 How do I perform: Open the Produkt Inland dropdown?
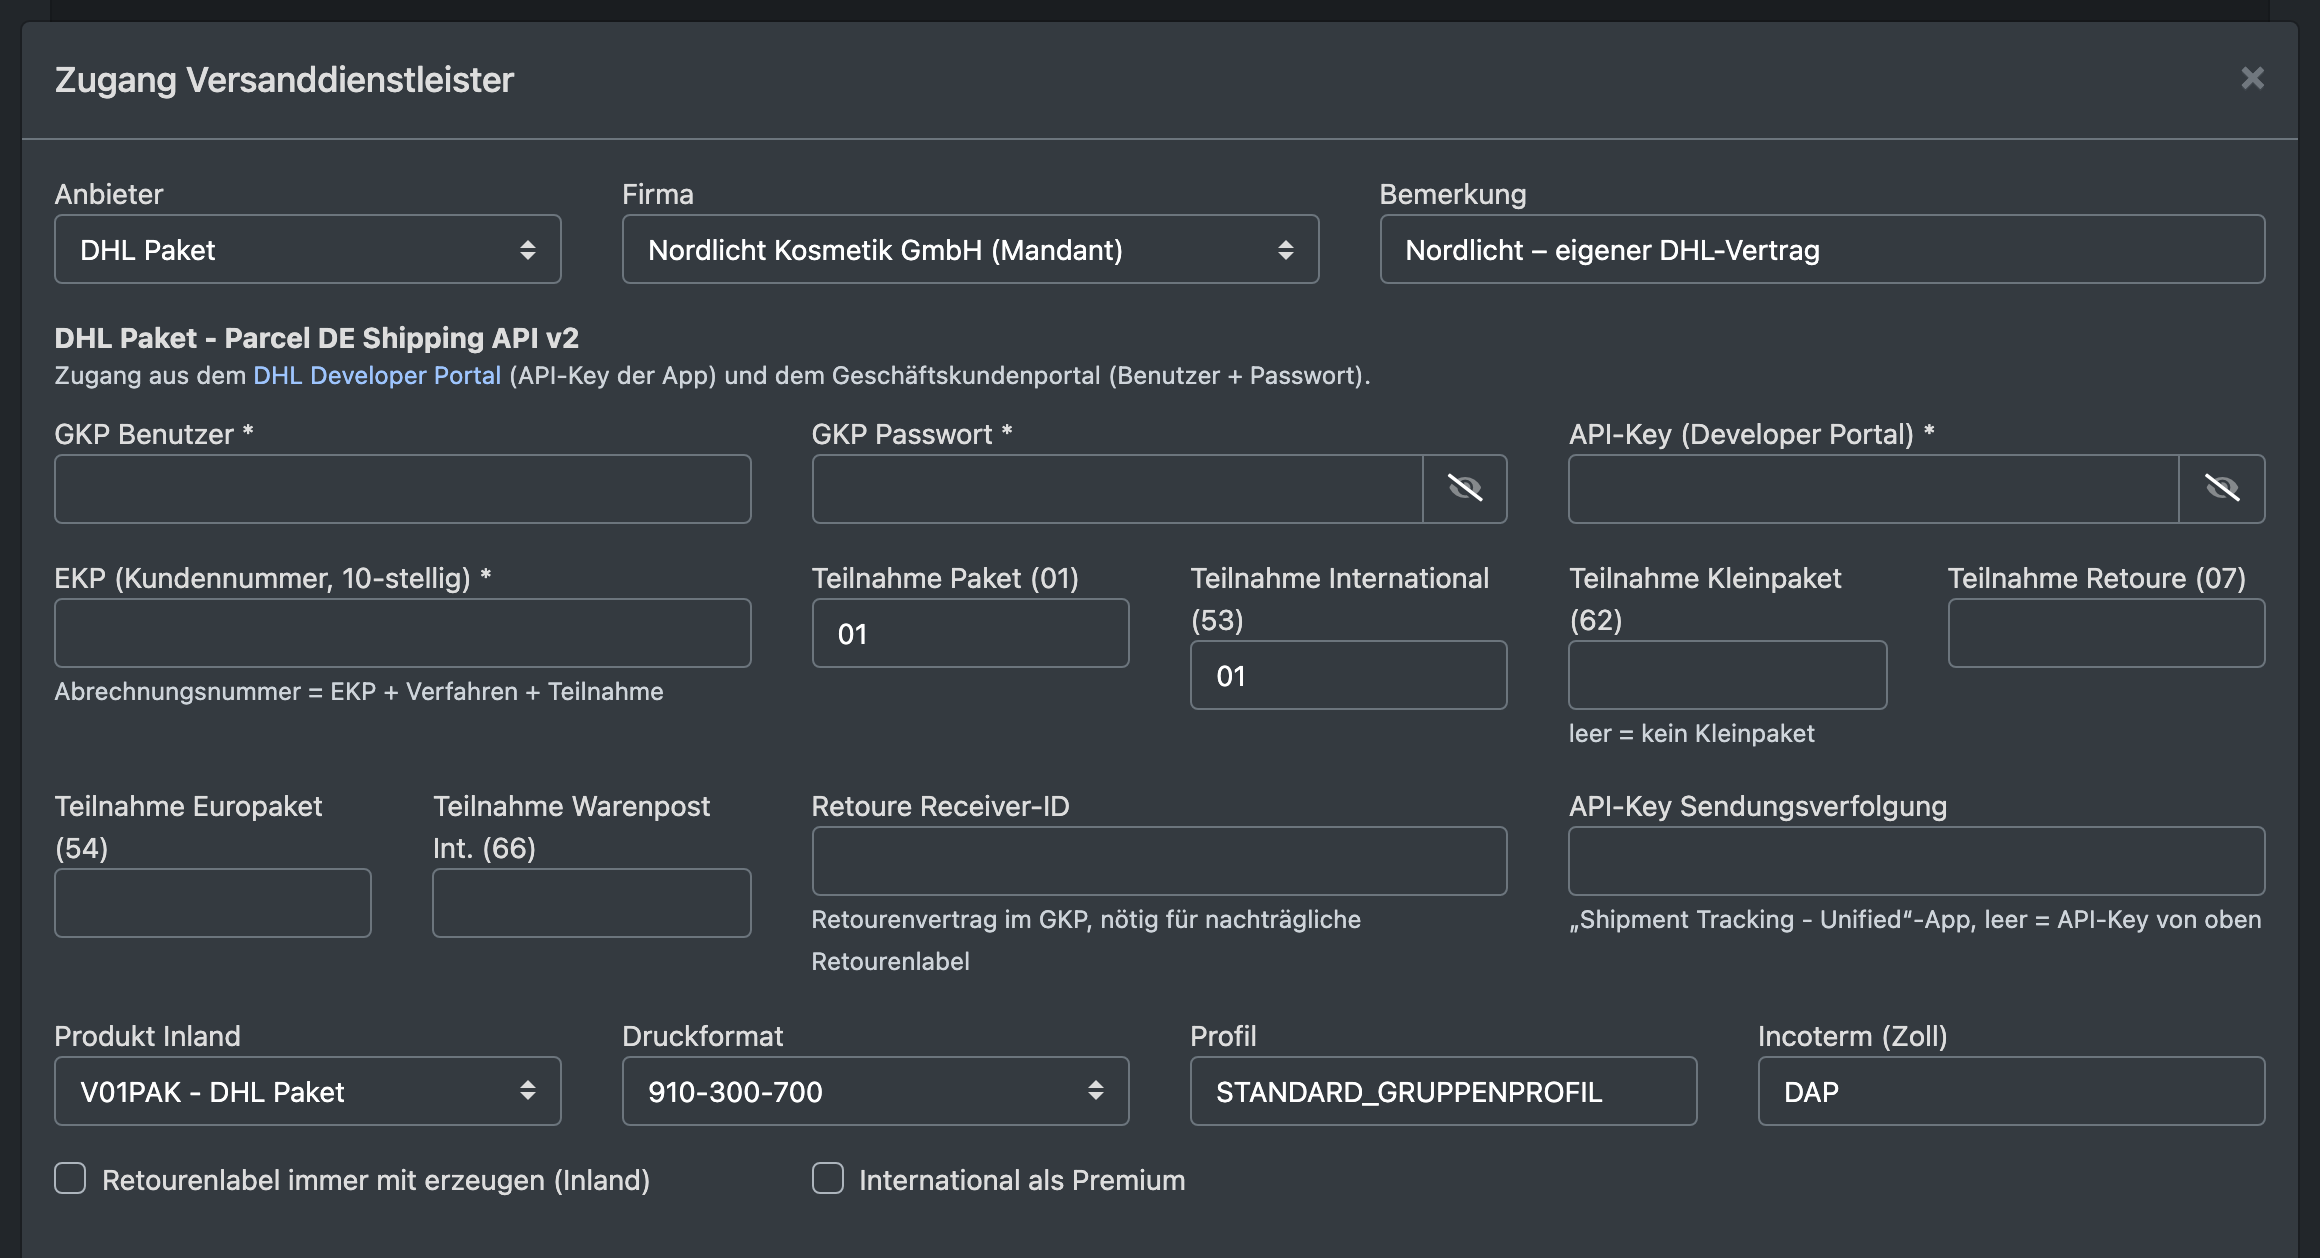(308, 1091)
